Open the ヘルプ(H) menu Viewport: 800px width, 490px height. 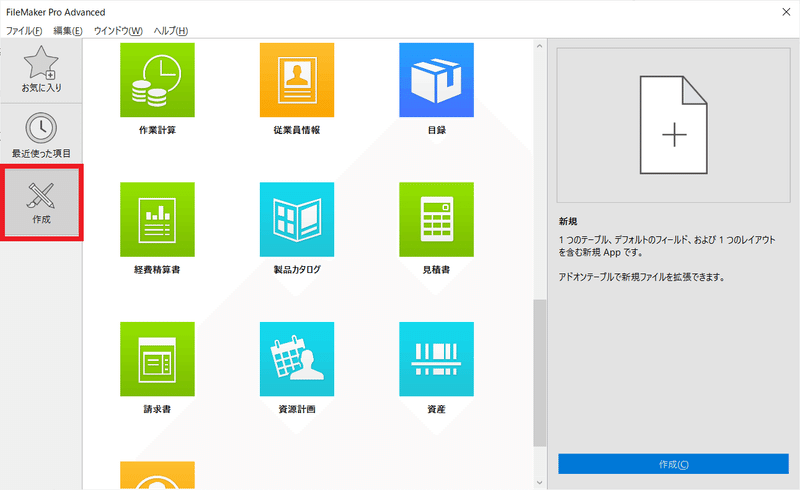tap(171, 31)
